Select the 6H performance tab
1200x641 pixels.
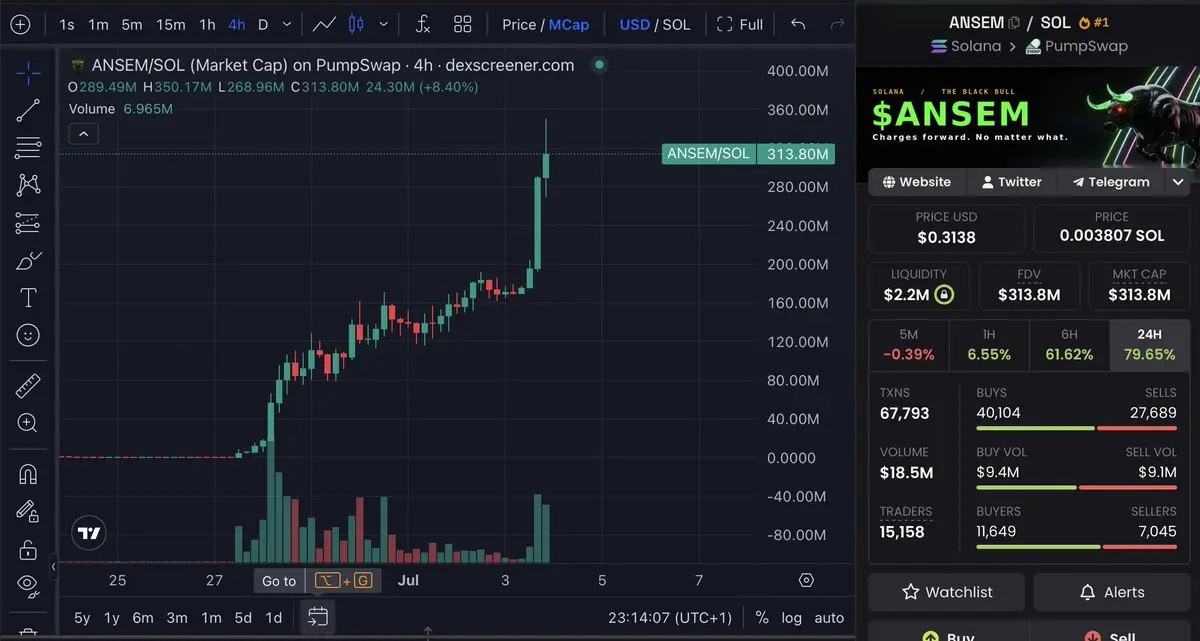point(1069,345)
